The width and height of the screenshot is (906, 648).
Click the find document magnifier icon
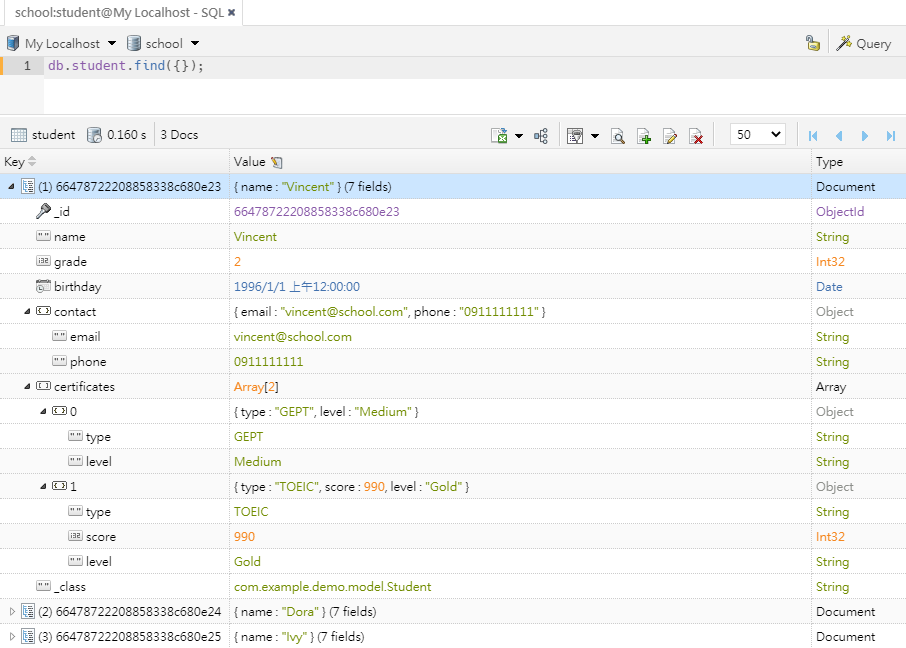point(618,135)
